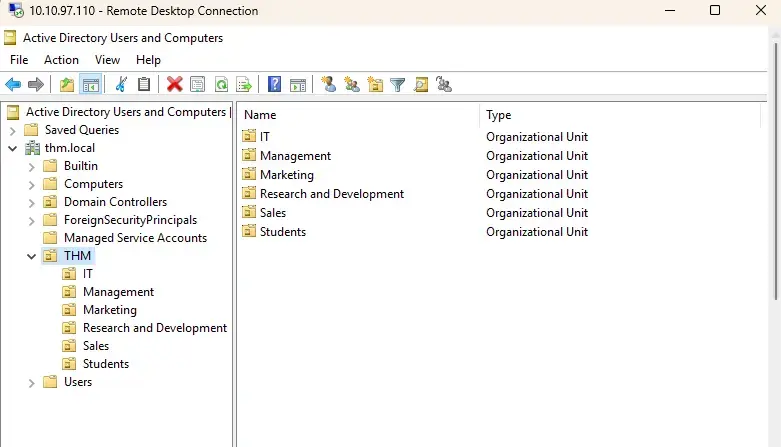781x447 pixels.
Task: Select Research and Development in list pane
Action: click(332, 193)
